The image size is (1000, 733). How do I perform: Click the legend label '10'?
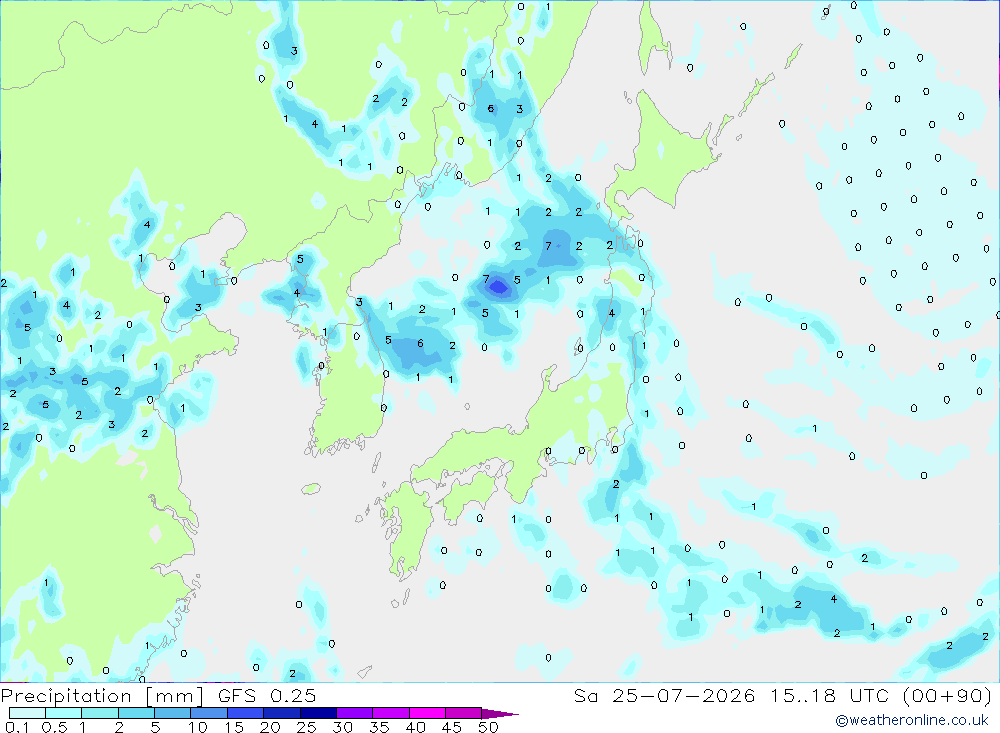point(198,727)
